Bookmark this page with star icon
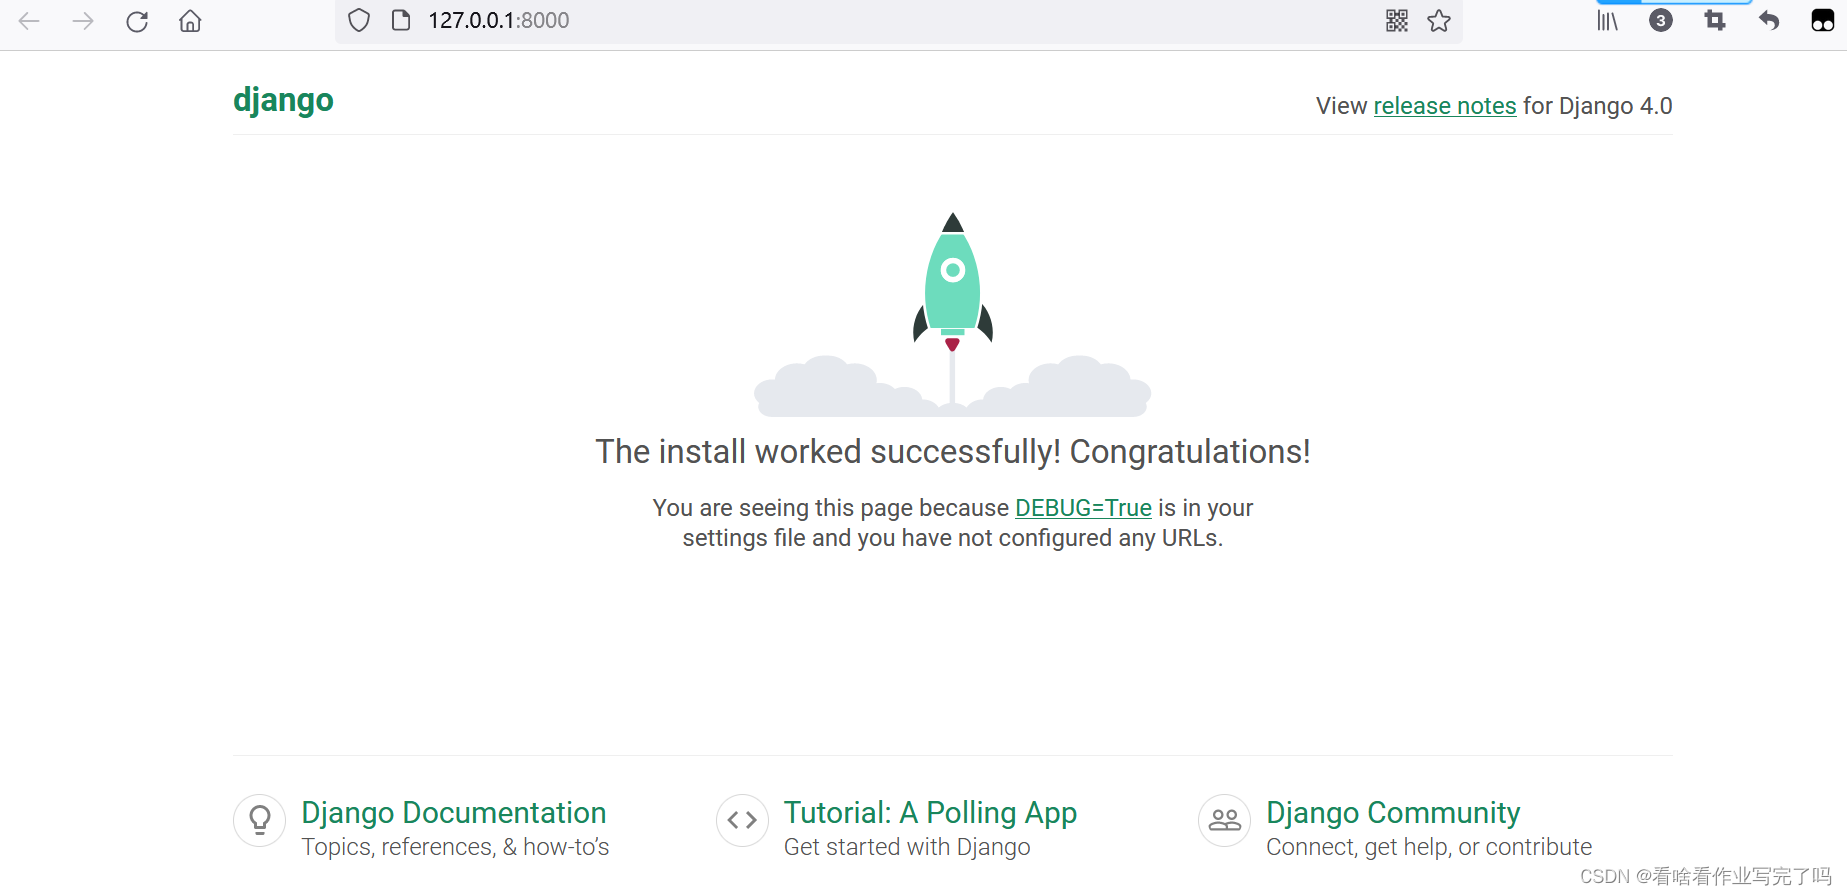The image size is (1847, 895). coord(1439,20)
